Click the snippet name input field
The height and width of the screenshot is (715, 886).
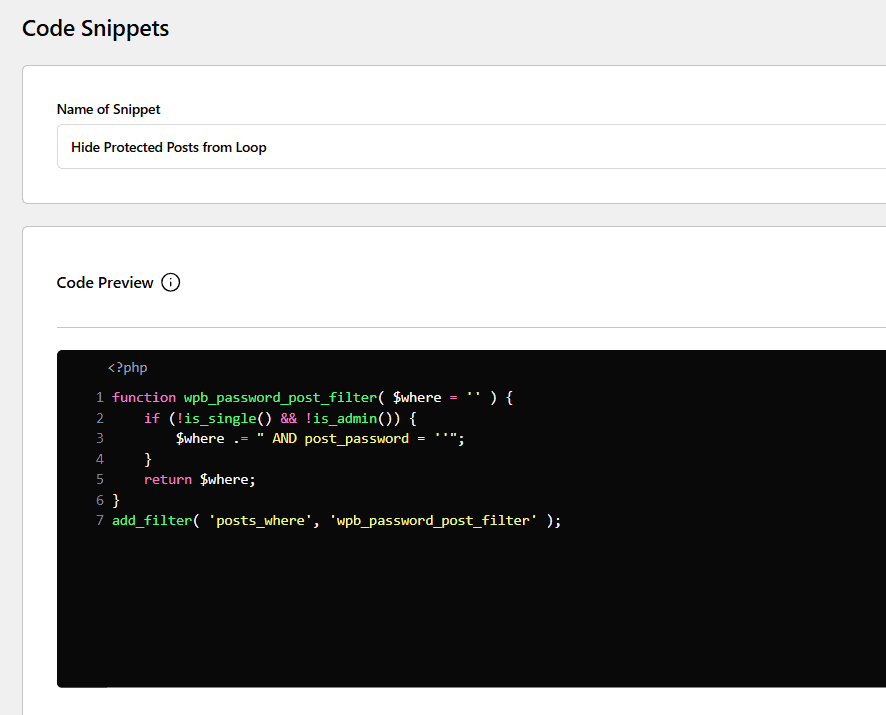(x=300, y=146)
